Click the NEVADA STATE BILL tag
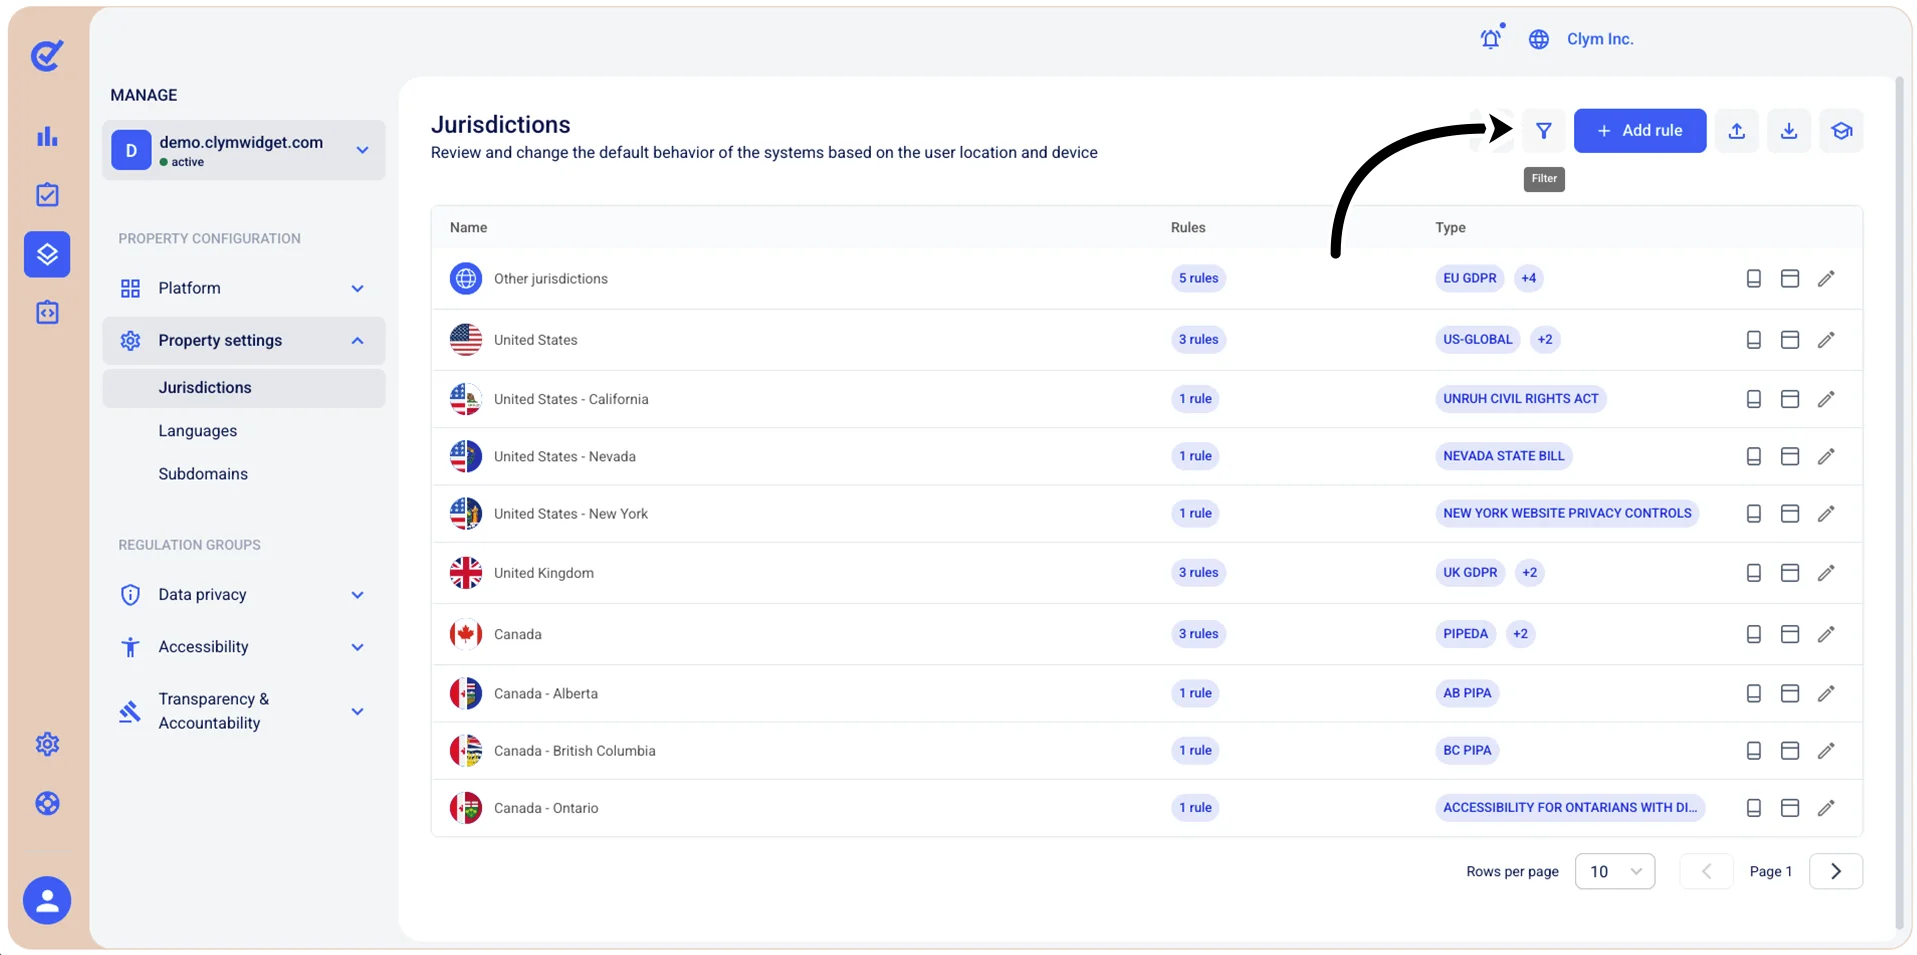Image resolution: width=1917 pixels, height=955 pixels. tap(1503, 456)
